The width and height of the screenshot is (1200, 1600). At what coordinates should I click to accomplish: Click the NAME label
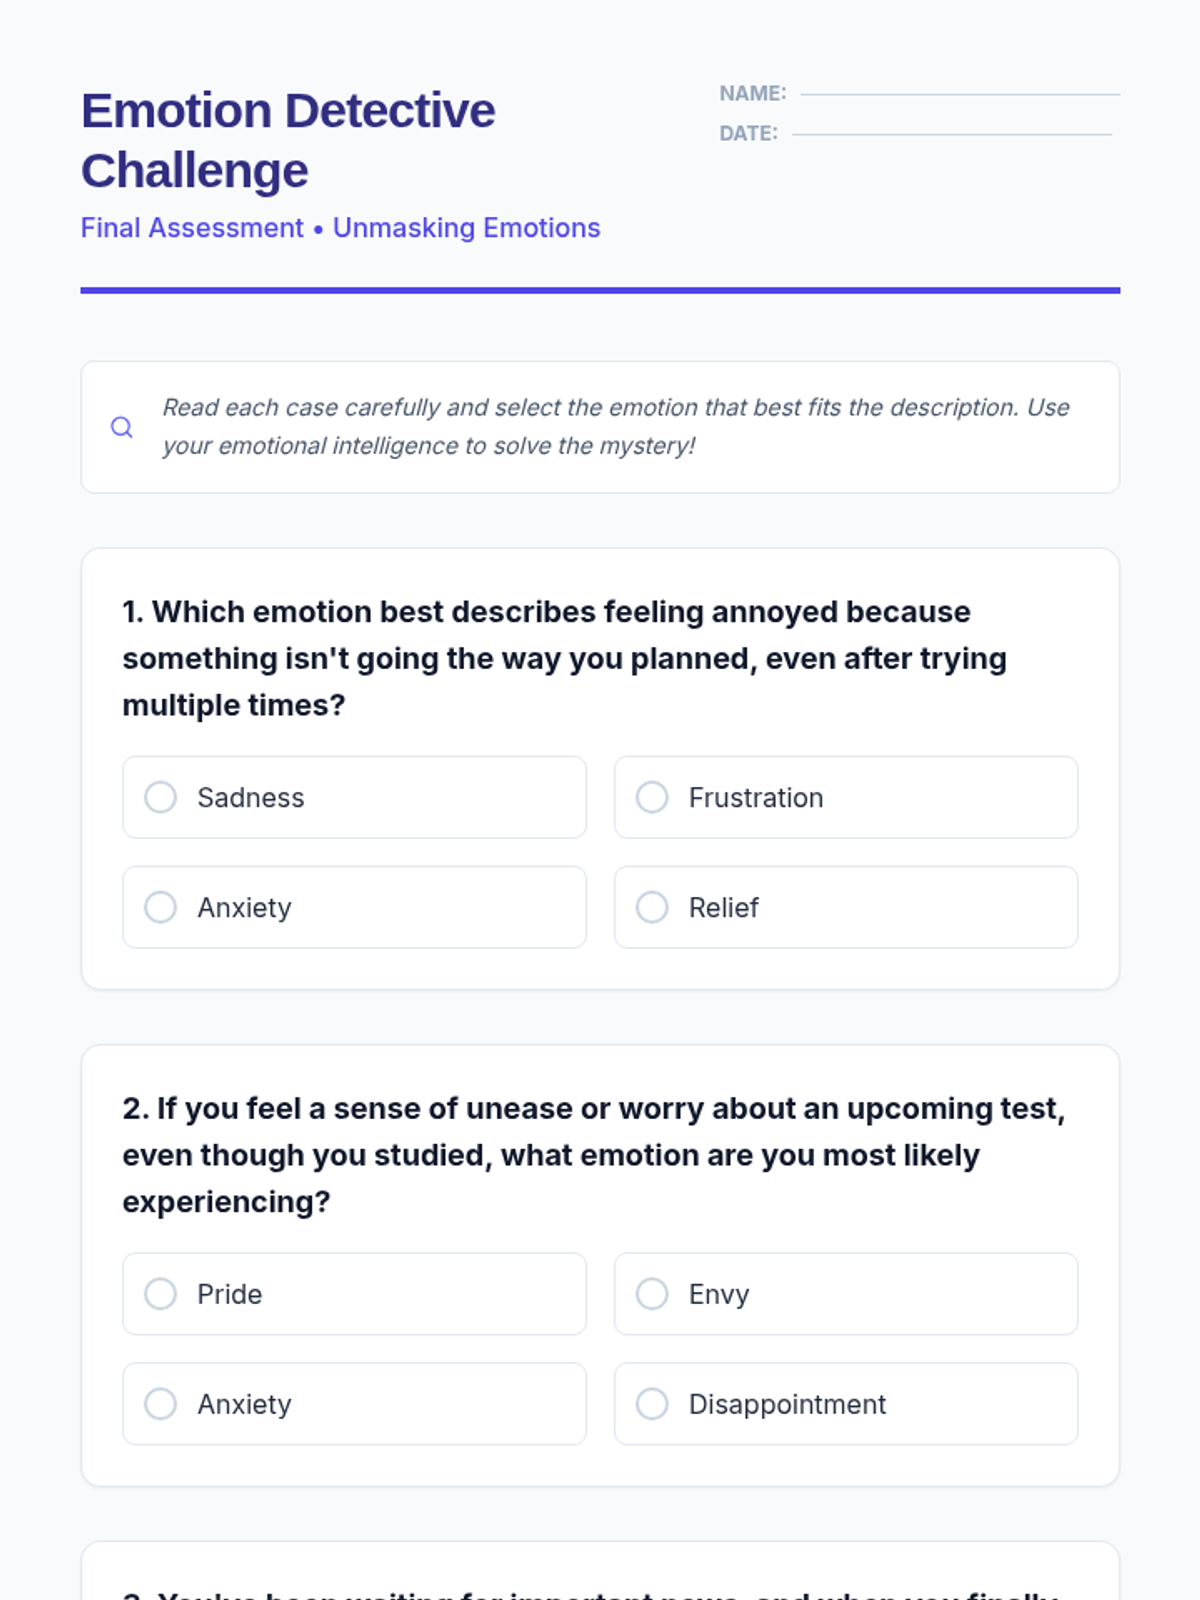[x=753, y=93]
